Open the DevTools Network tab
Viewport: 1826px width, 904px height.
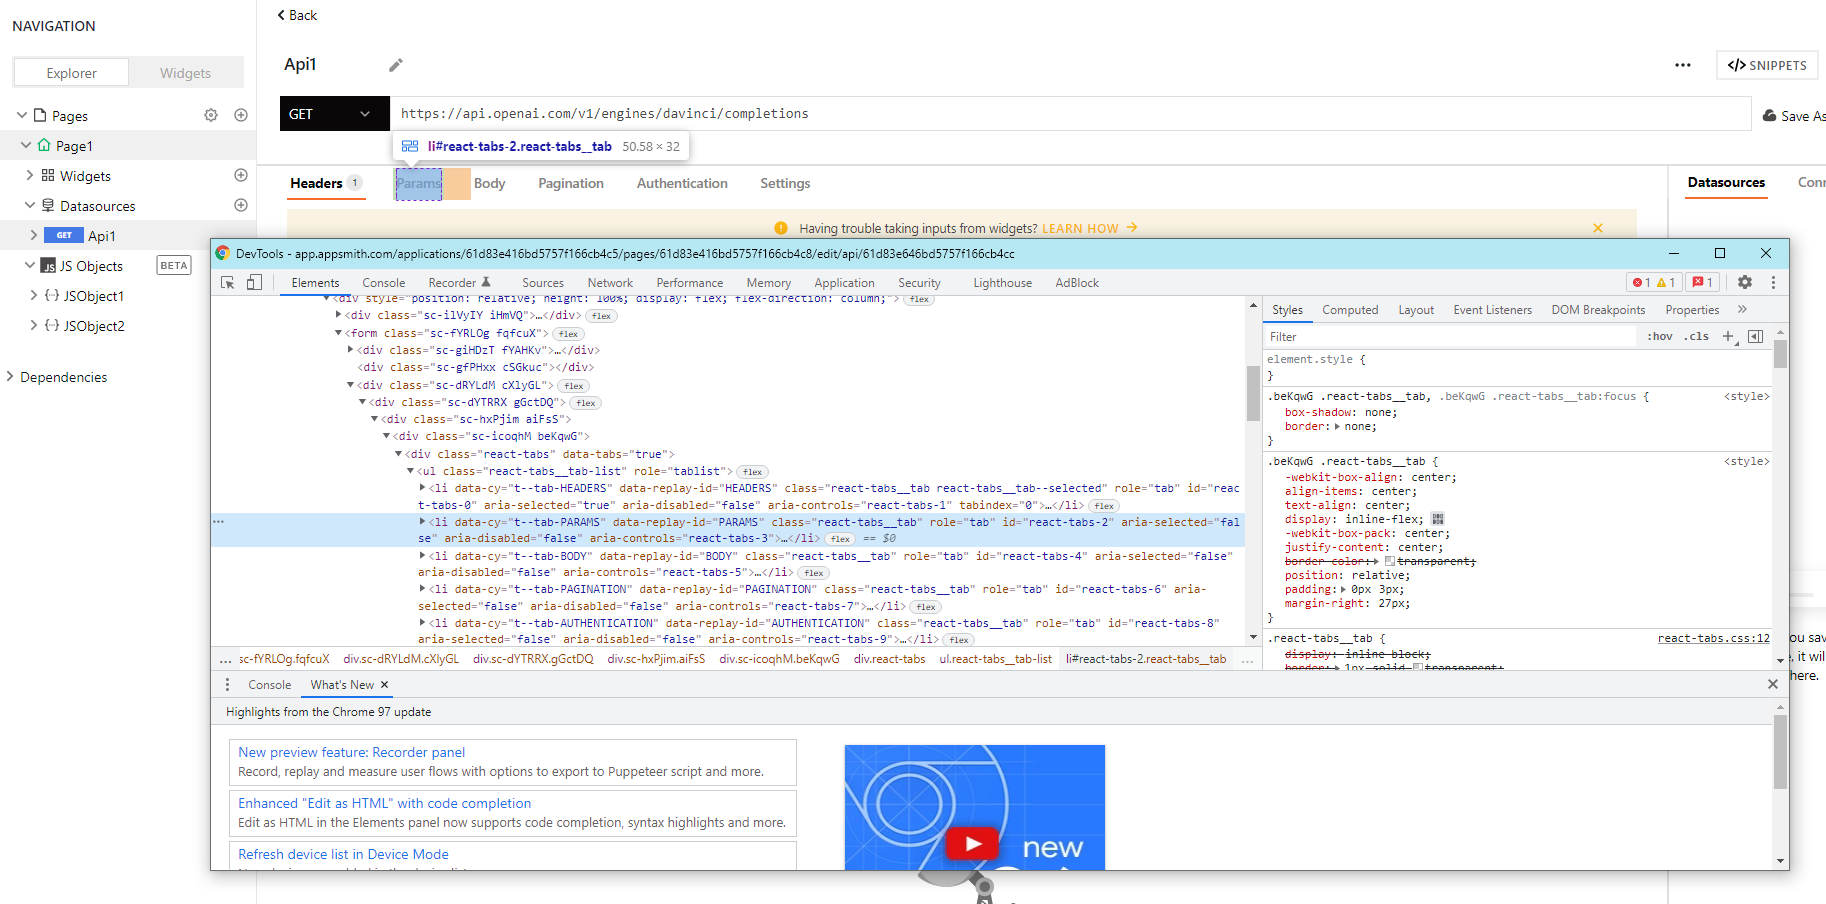(610, 283)
